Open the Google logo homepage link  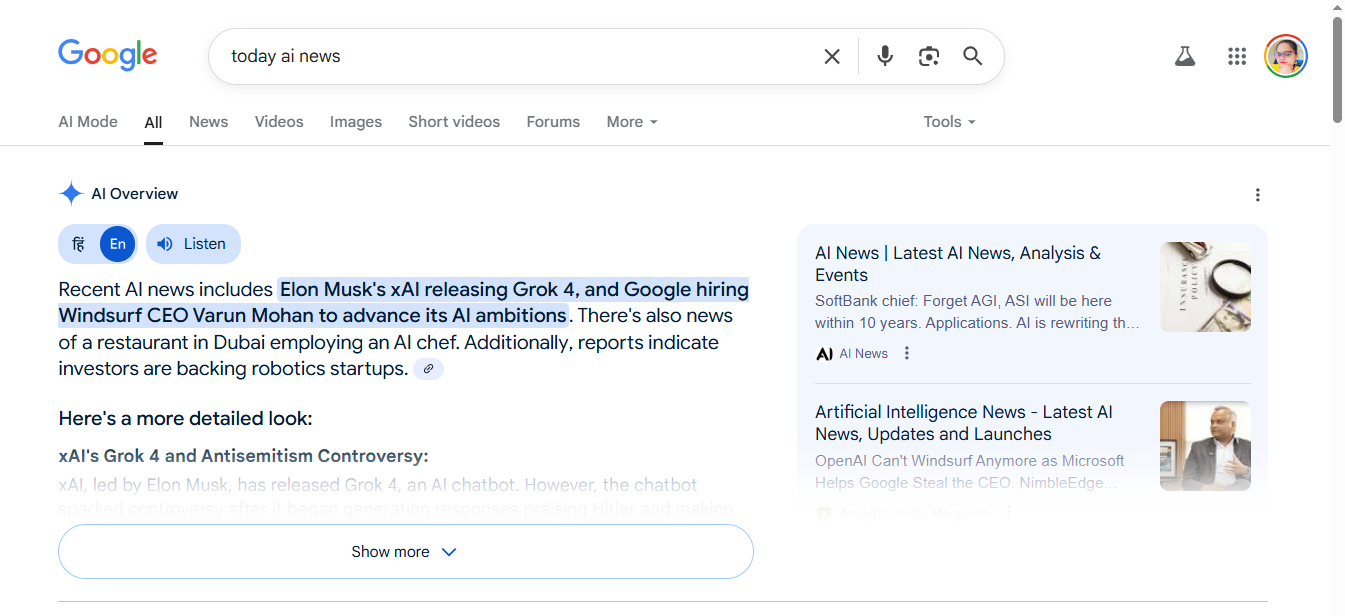tap(108, 55)
